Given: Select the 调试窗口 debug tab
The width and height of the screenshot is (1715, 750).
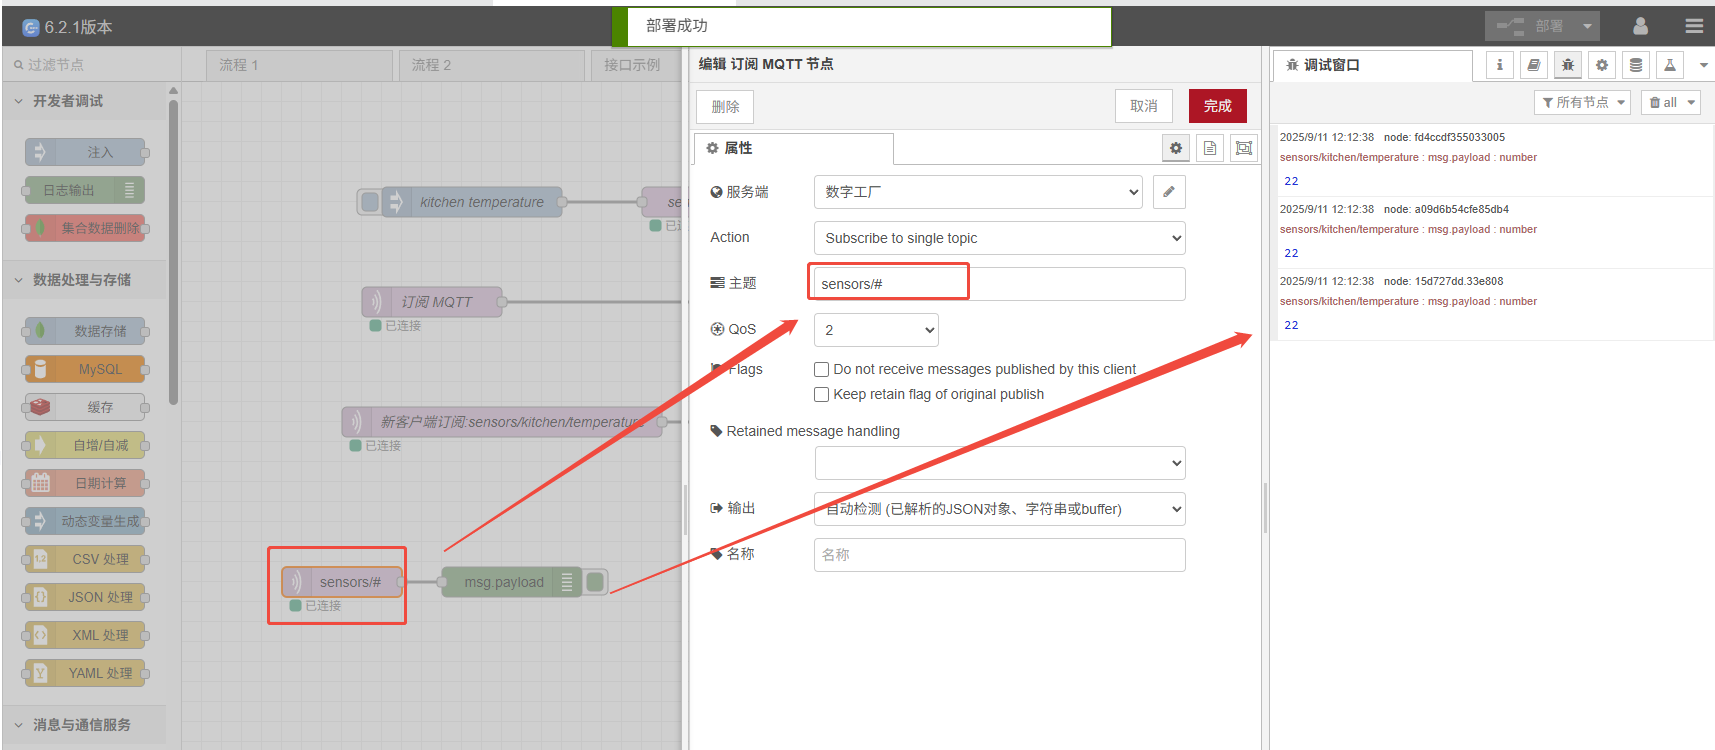Looking at the screenshot, I should click(x=1372, y=65).
